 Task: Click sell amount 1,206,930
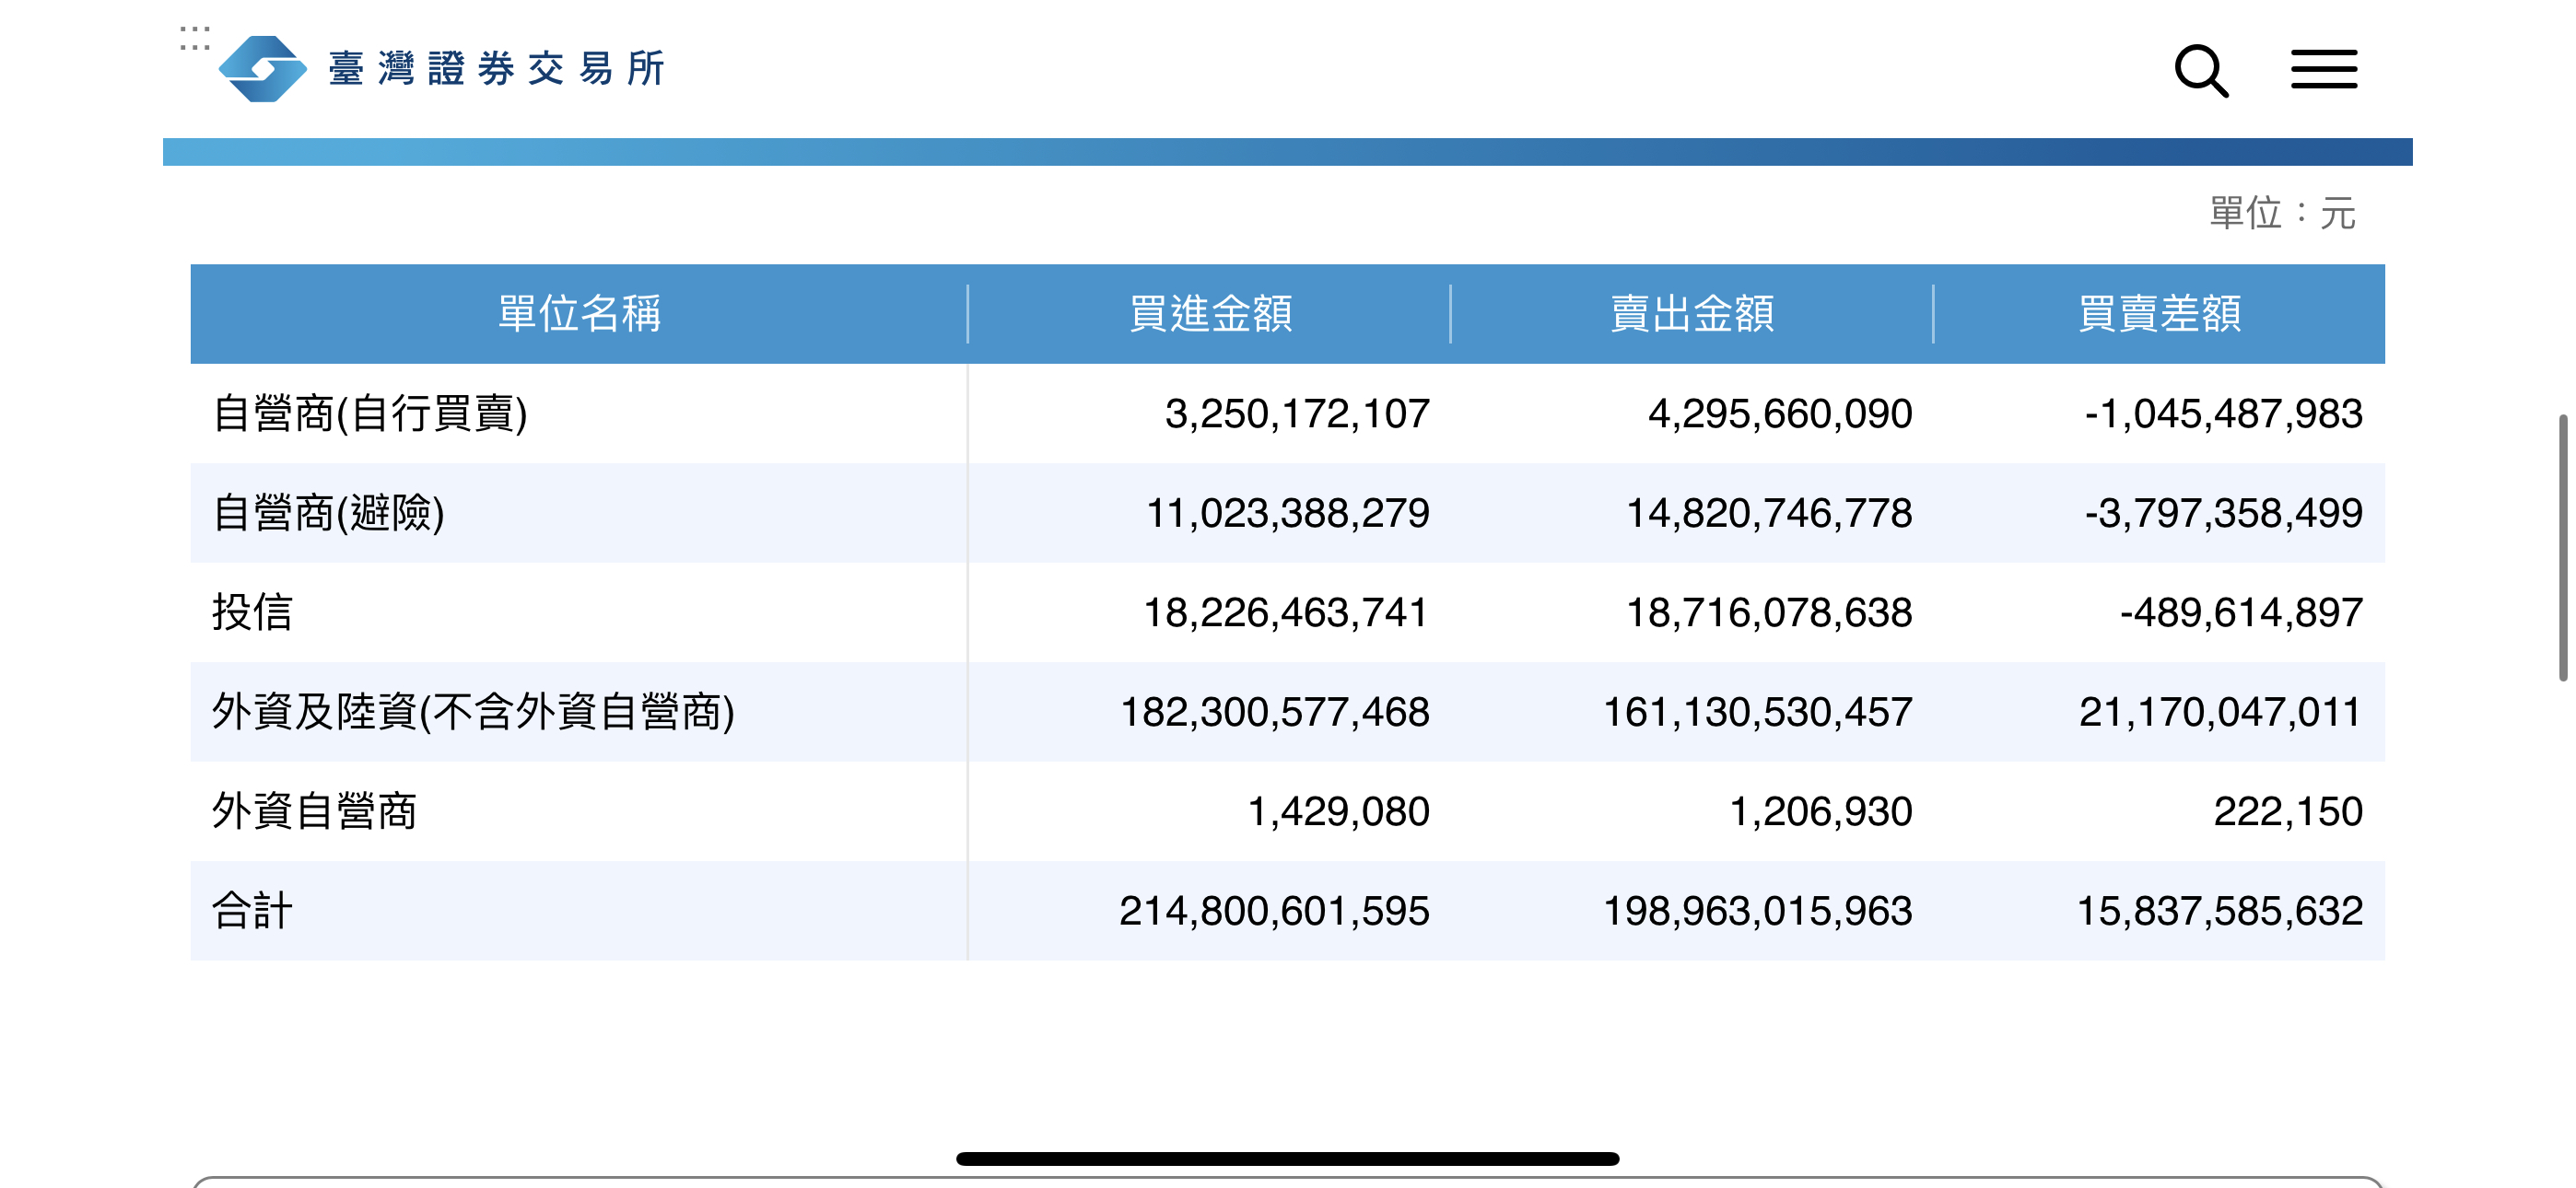click(x=1821, y=811)
